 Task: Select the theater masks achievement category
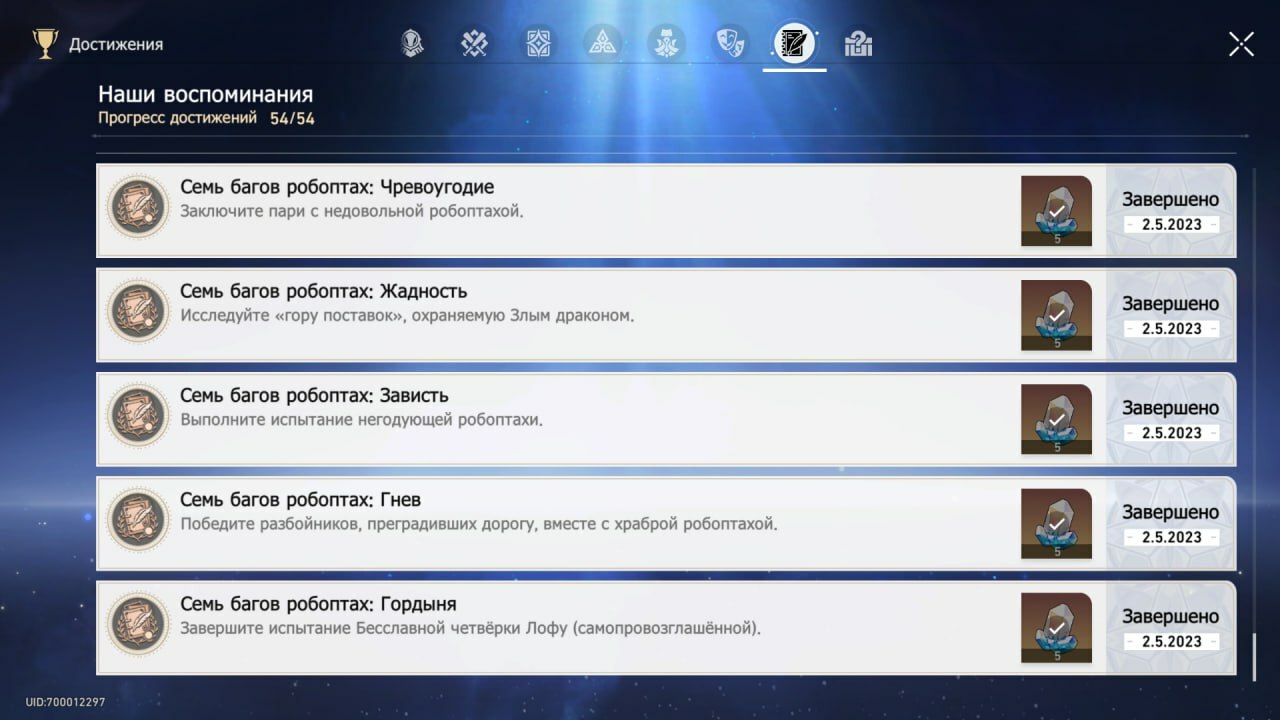pyautogui.click(x=730, y=44)
